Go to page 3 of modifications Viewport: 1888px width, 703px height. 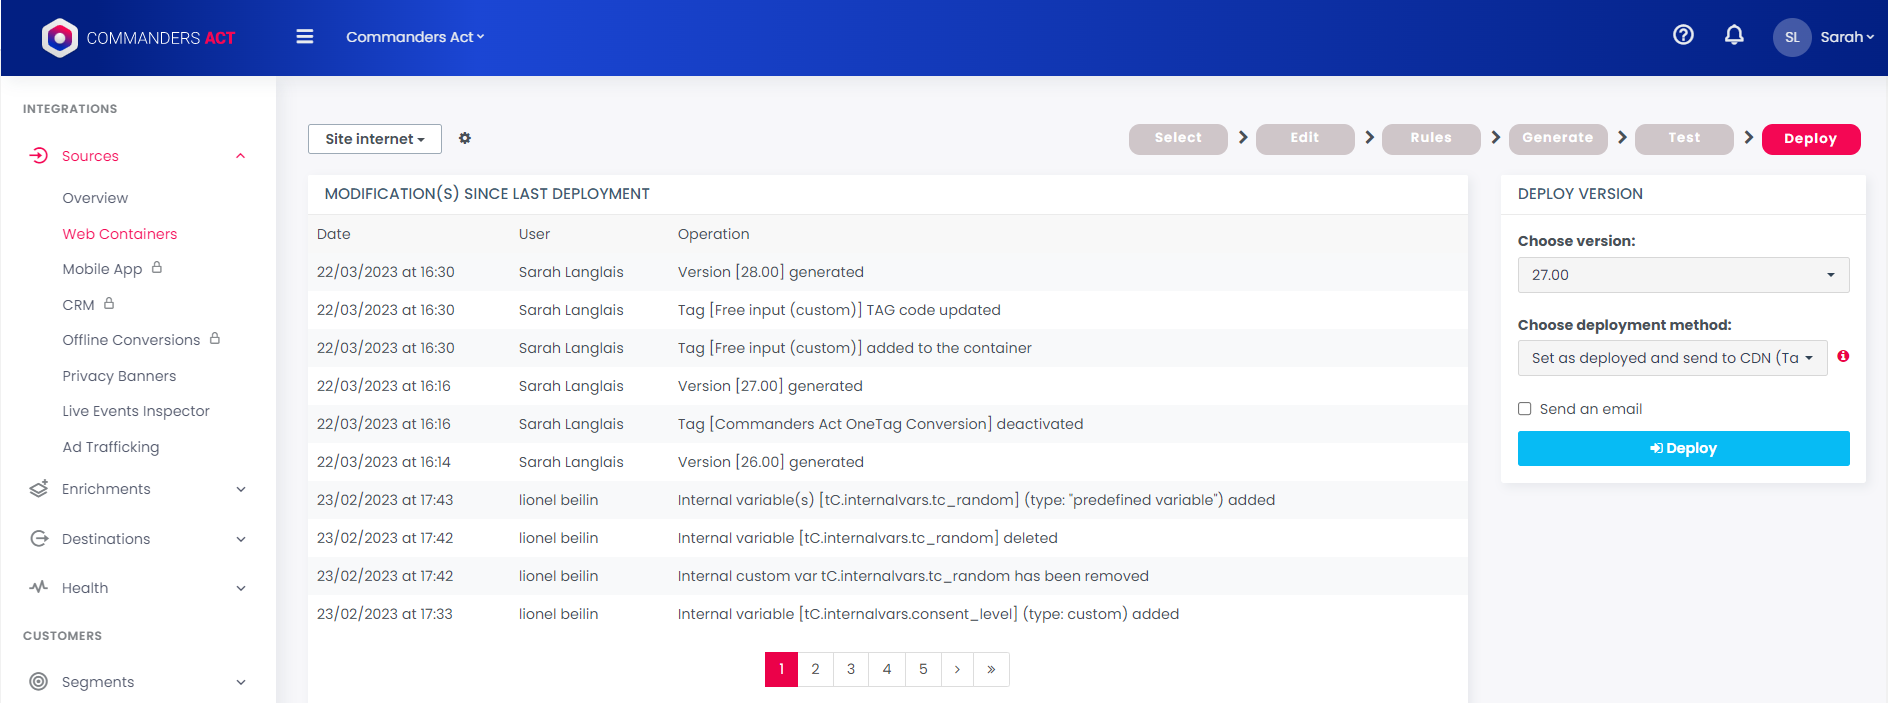(851, 670)
